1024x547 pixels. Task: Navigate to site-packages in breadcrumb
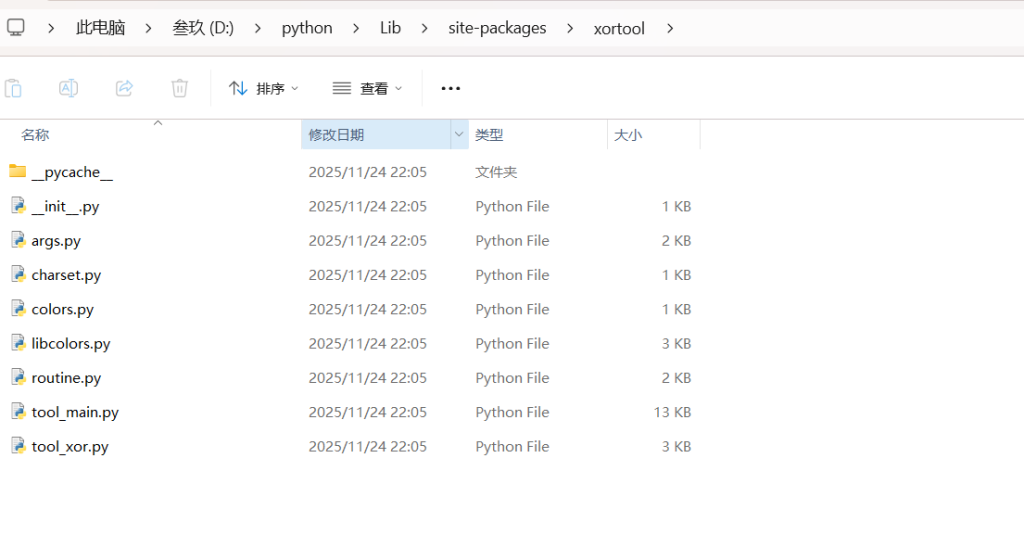(x=497, y=27)
